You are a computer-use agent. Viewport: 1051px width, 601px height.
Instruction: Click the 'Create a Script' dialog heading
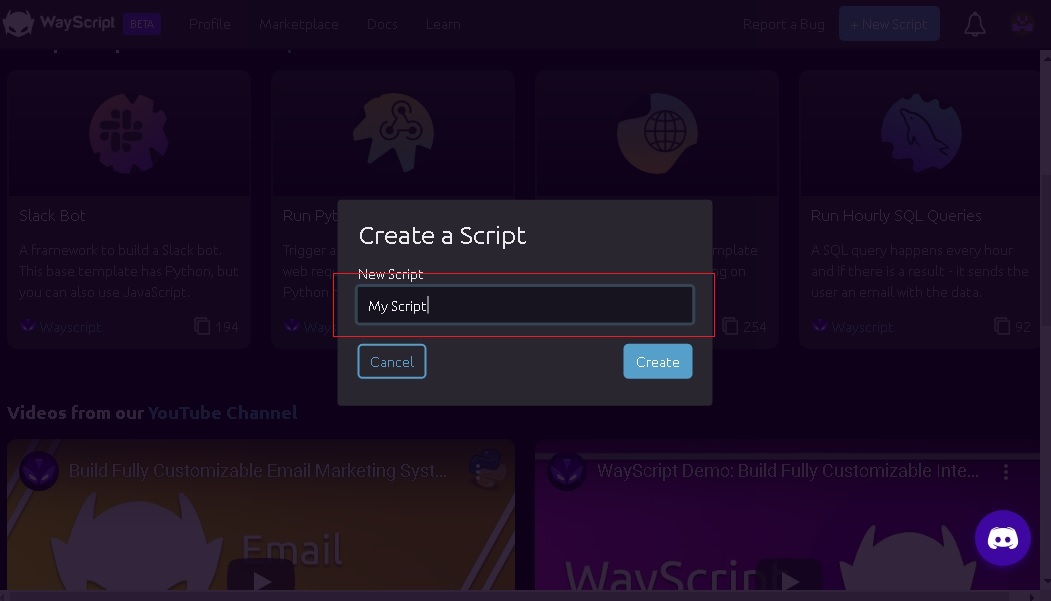click(x=442, y=235)
